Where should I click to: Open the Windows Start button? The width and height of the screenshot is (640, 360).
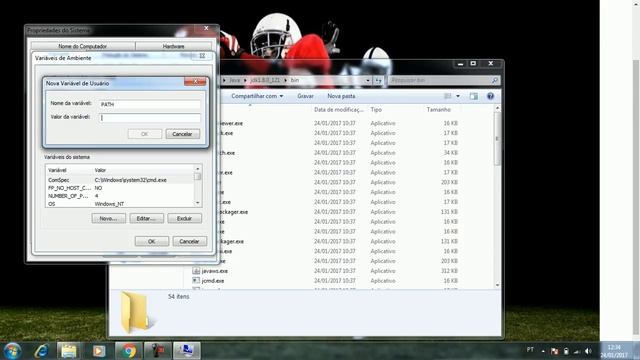(12, 351)
